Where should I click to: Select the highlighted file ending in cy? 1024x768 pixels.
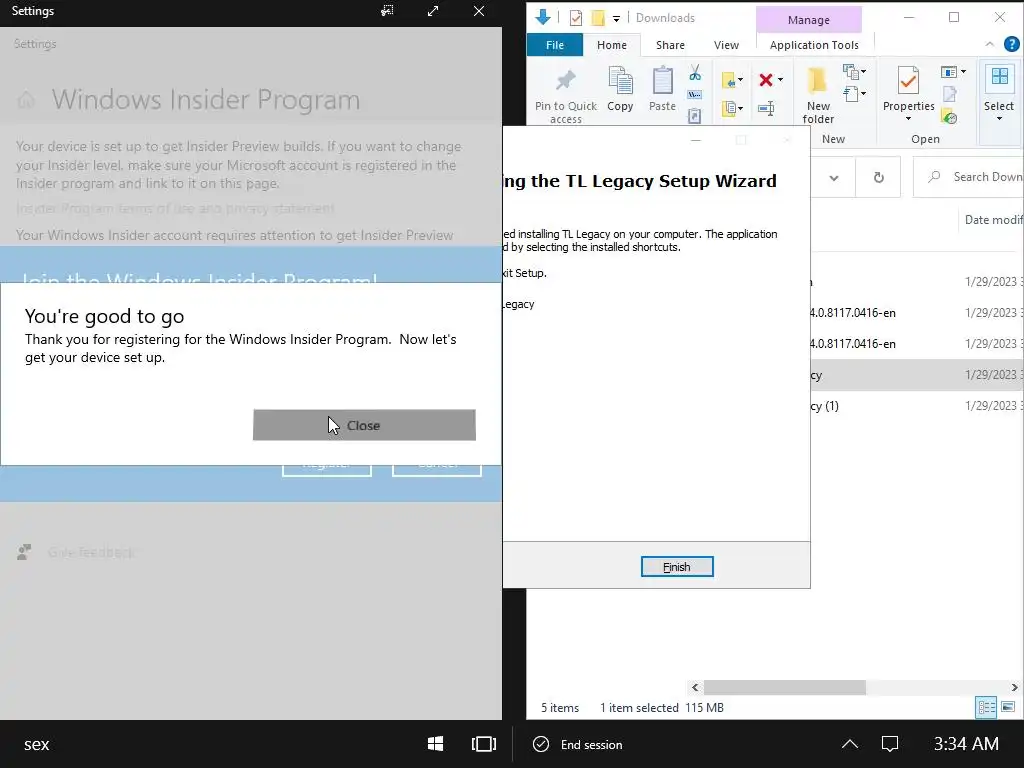917,375
